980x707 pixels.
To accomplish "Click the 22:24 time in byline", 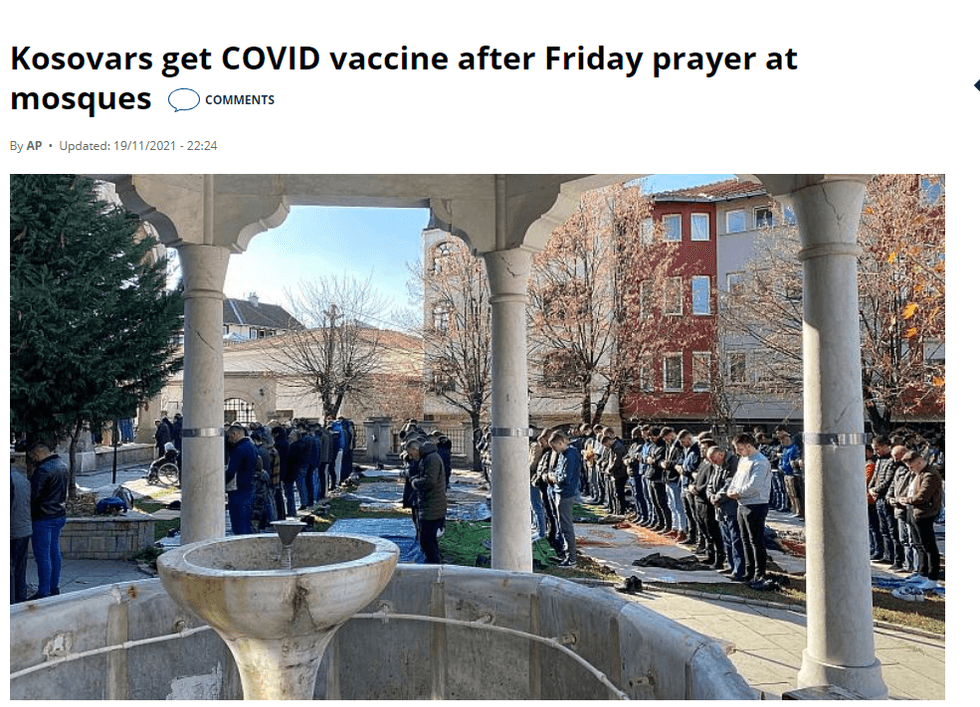I will [x=202, y=146].
